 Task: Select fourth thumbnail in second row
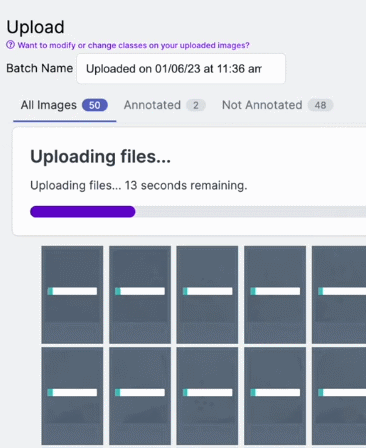point(275,396)
